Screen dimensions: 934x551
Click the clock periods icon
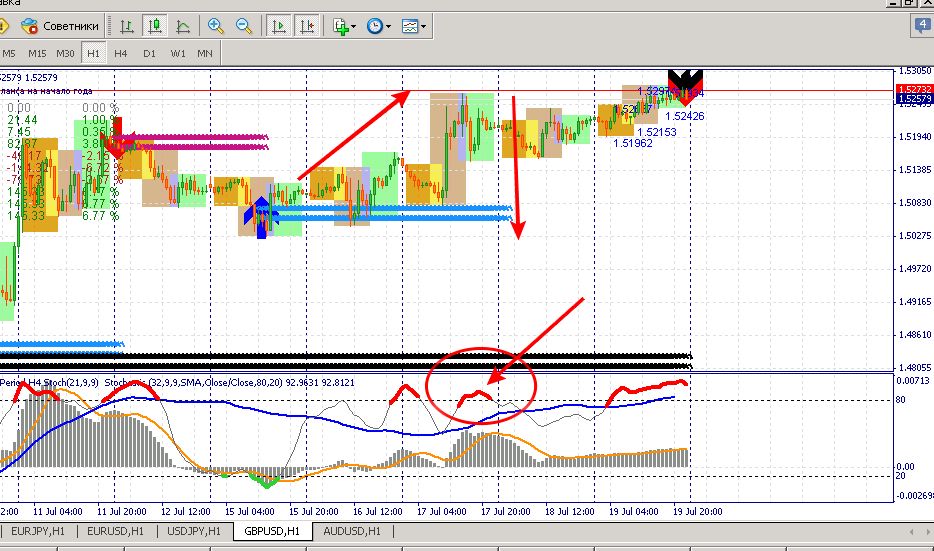tap(374, 26)
